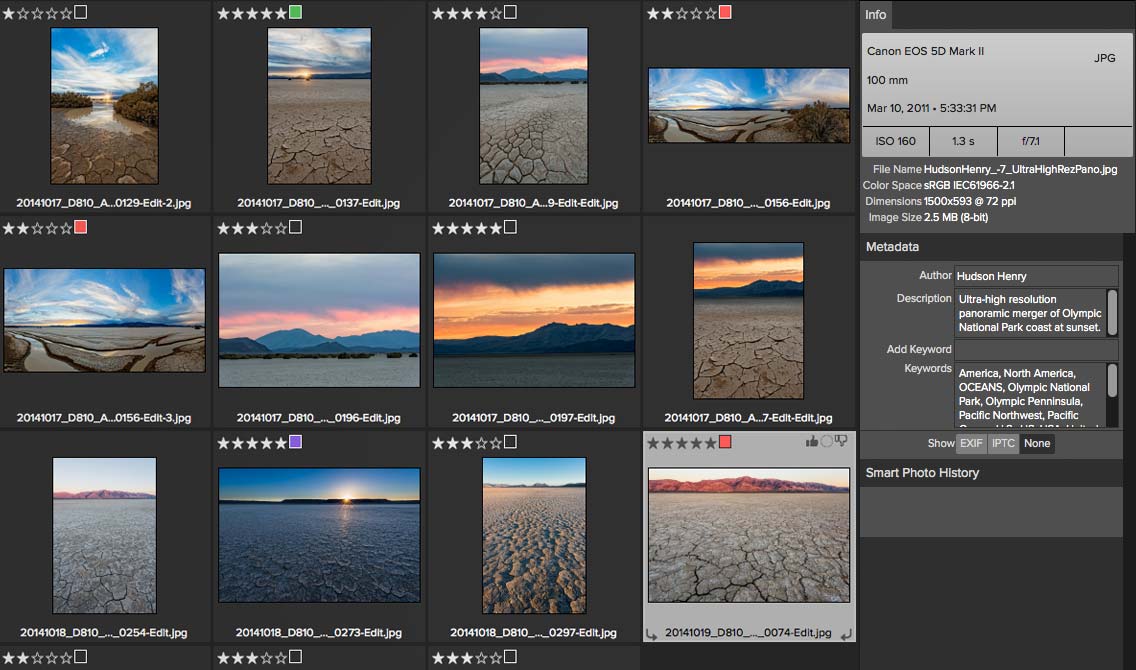
Task: Click thumbs-down dislike icon on selected photo
Action: click(842, 442)
